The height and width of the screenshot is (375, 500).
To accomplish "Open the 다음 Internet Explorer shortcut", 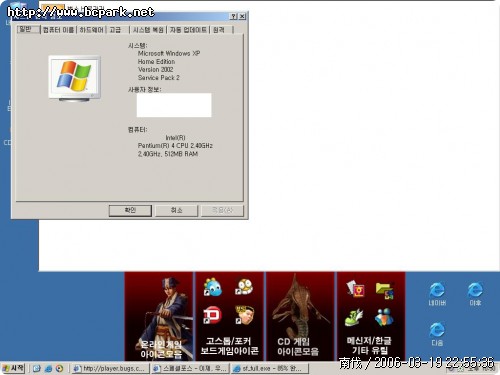I will coord(437,334).
